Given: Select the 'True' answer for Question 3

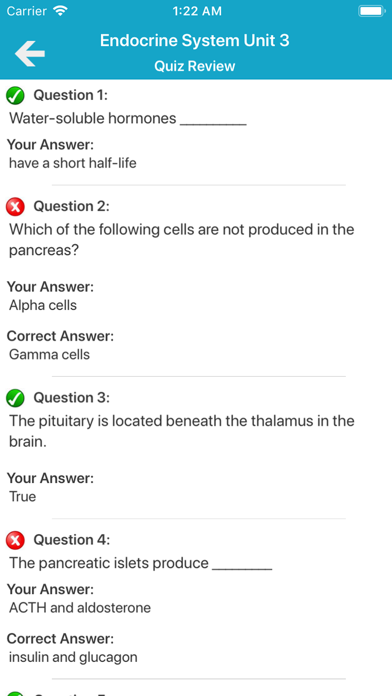Looking at the screenshot, I should (23, 497).
